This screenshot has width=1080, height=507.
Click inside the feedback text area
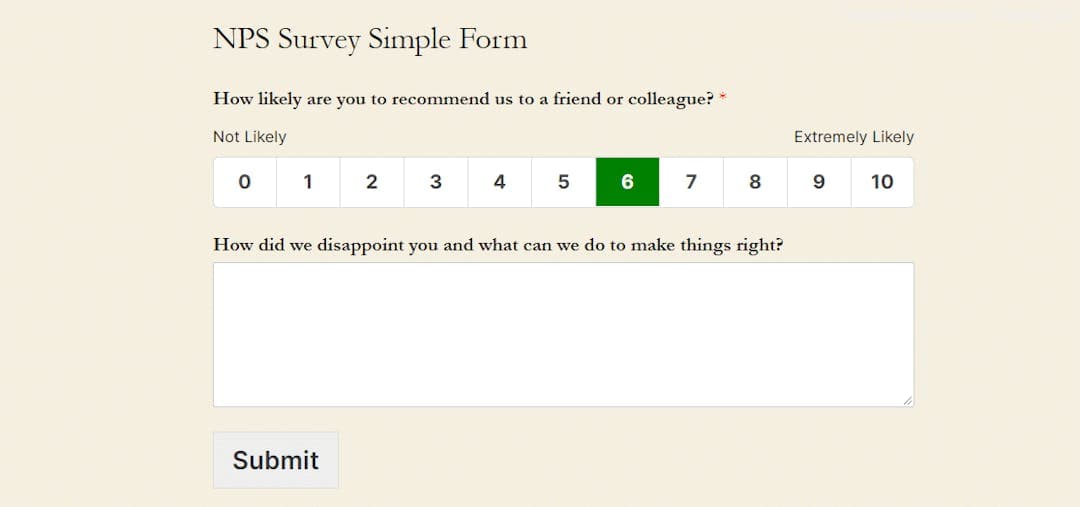click(x=563, y=334)
